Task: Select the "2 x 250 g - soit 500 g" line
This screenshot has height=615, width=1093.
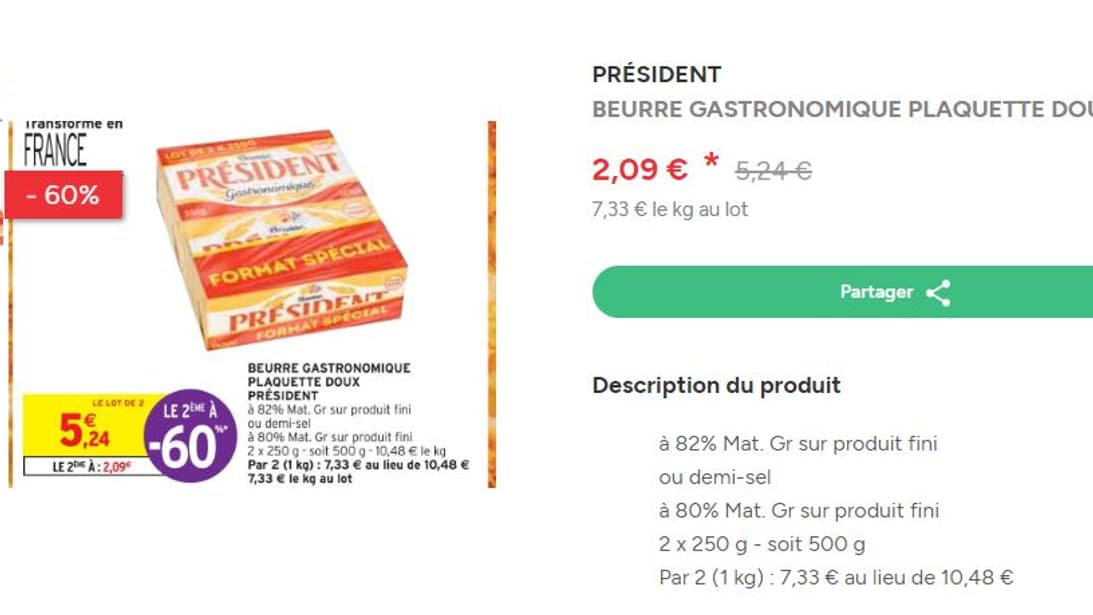Action: point(762,545)
